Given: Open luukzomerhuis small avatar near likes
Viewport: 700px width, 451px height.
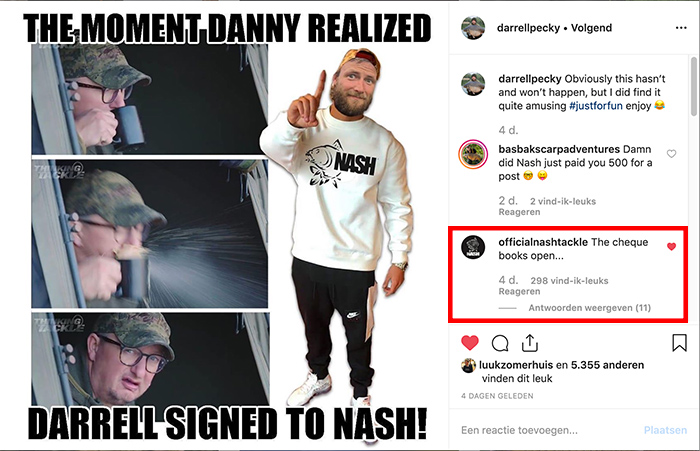Looking at the screenshot, I should click(x=468, y=365).
